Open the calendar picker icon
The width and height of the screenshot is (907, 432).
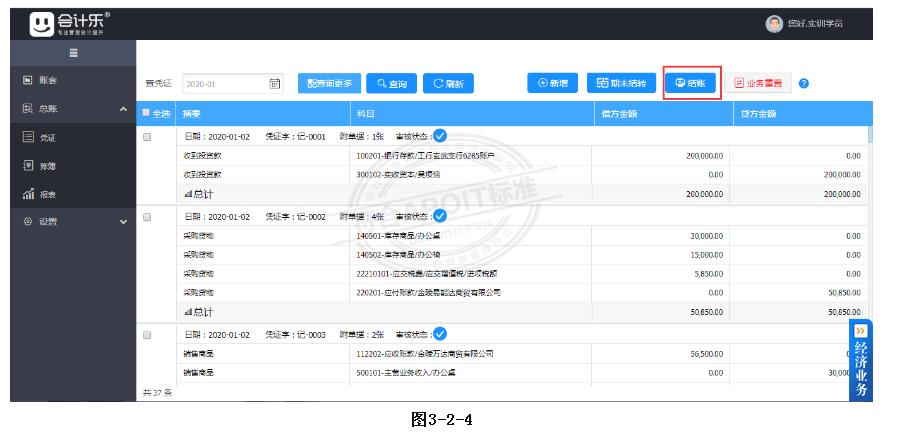(275, 84)
